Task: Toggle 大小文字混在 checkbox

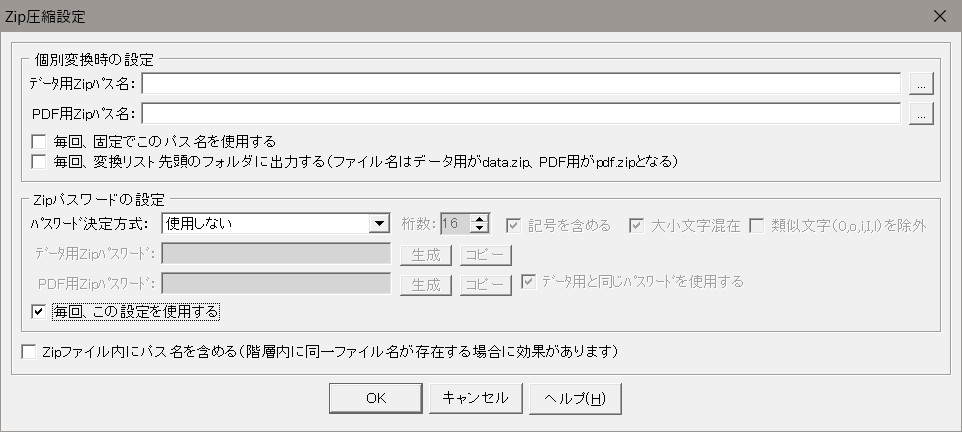Action: pyautogui.click(x=636, y=225)
